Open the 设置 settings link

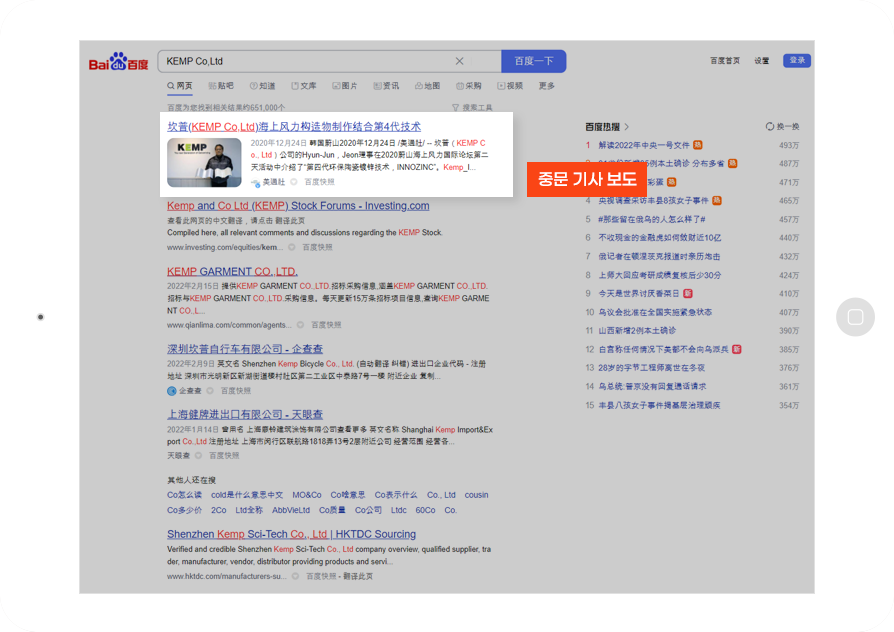(762, 61)
